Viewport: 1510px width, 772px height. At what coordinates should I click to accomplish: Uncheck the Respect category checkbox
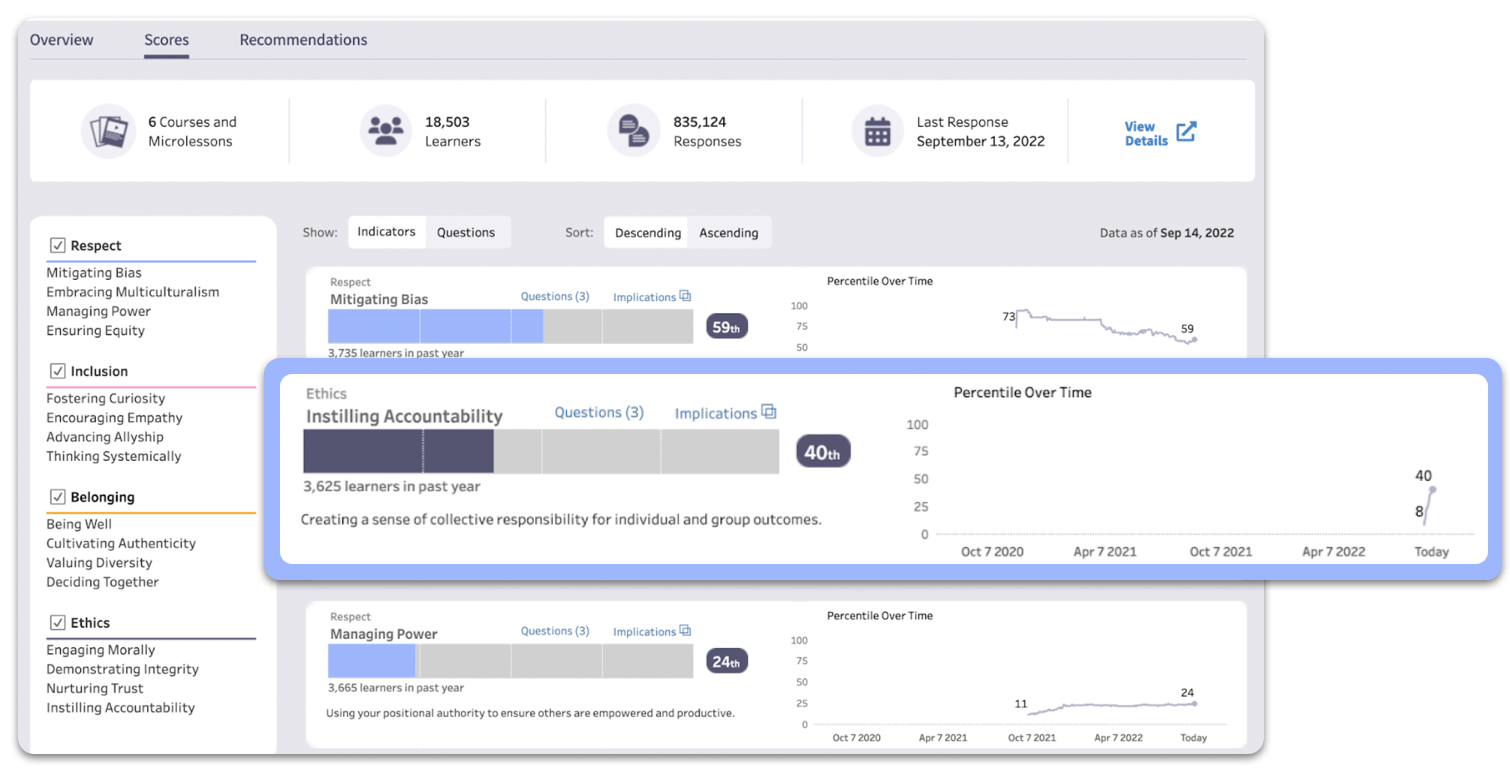pos(58,245)
